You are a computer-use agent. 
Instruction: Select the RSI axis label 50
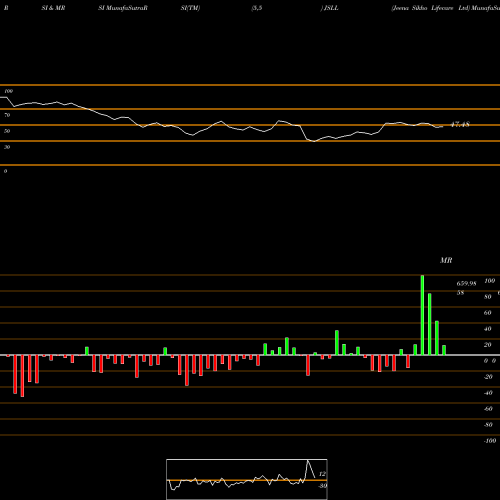[7, 131]
